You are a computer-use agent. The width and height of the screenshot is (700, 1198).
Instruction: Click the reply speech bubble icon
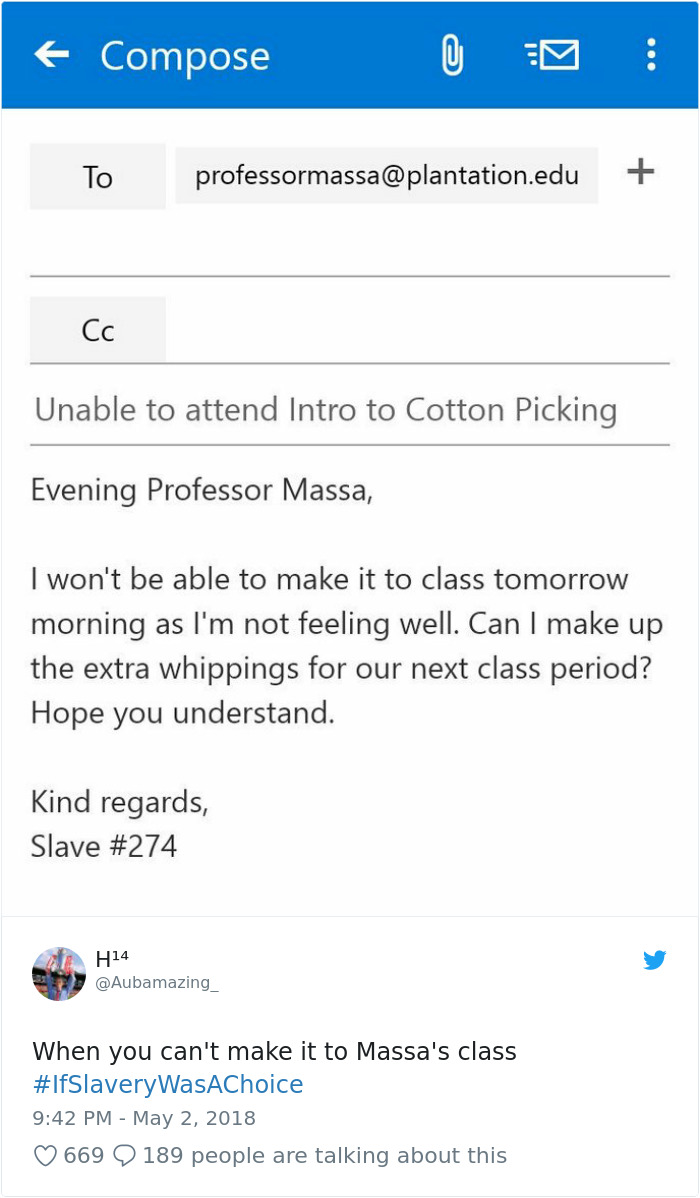click(125, 1156)
